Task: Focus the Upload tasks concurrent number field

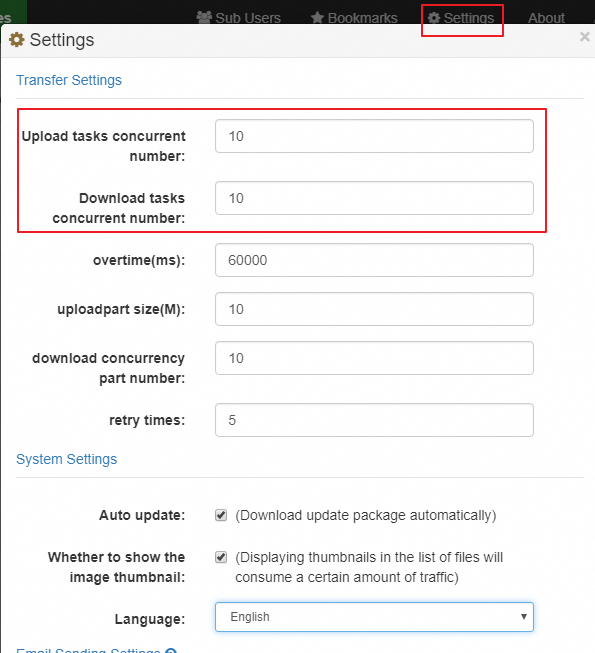Action: [x=374, y=136]
